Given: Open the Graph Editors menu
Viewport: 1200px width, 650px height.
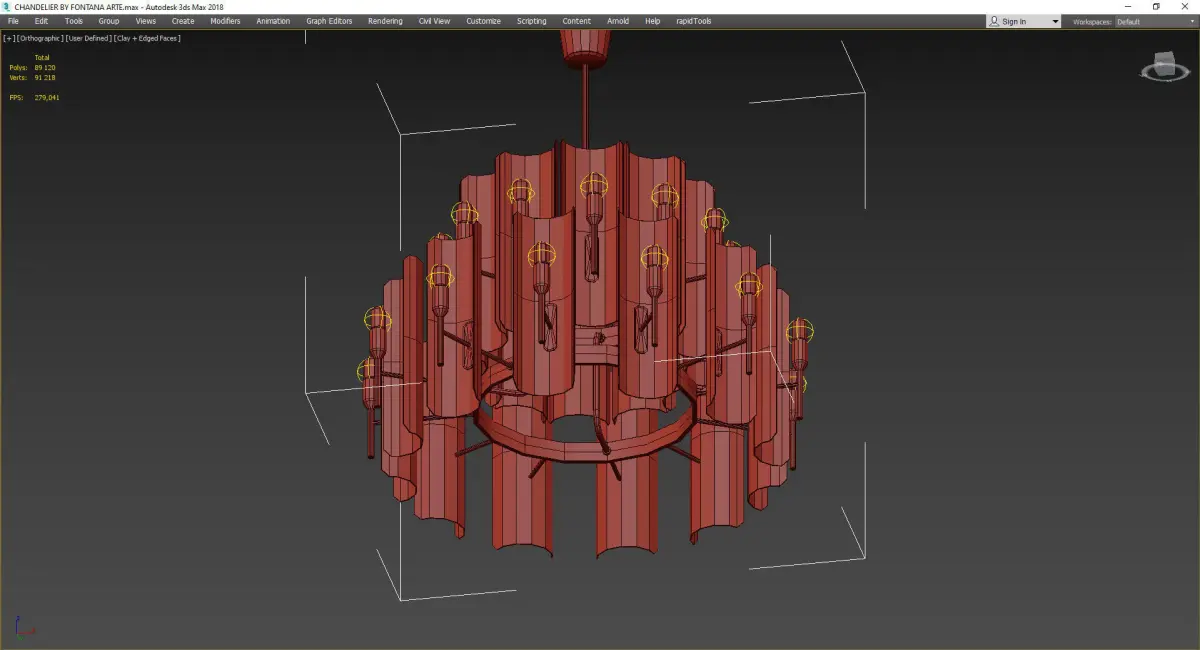Looking at the screenshot, I should [329, 21].
